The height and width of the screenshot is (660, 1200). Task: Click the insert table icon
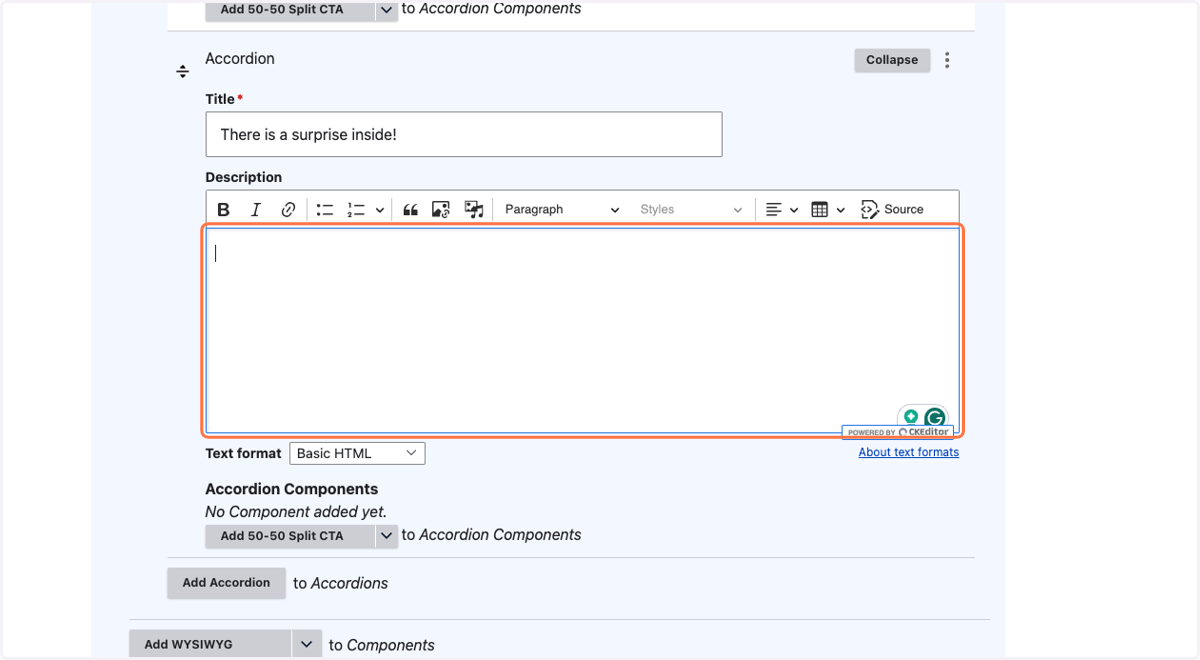click(x=820, y=209)
